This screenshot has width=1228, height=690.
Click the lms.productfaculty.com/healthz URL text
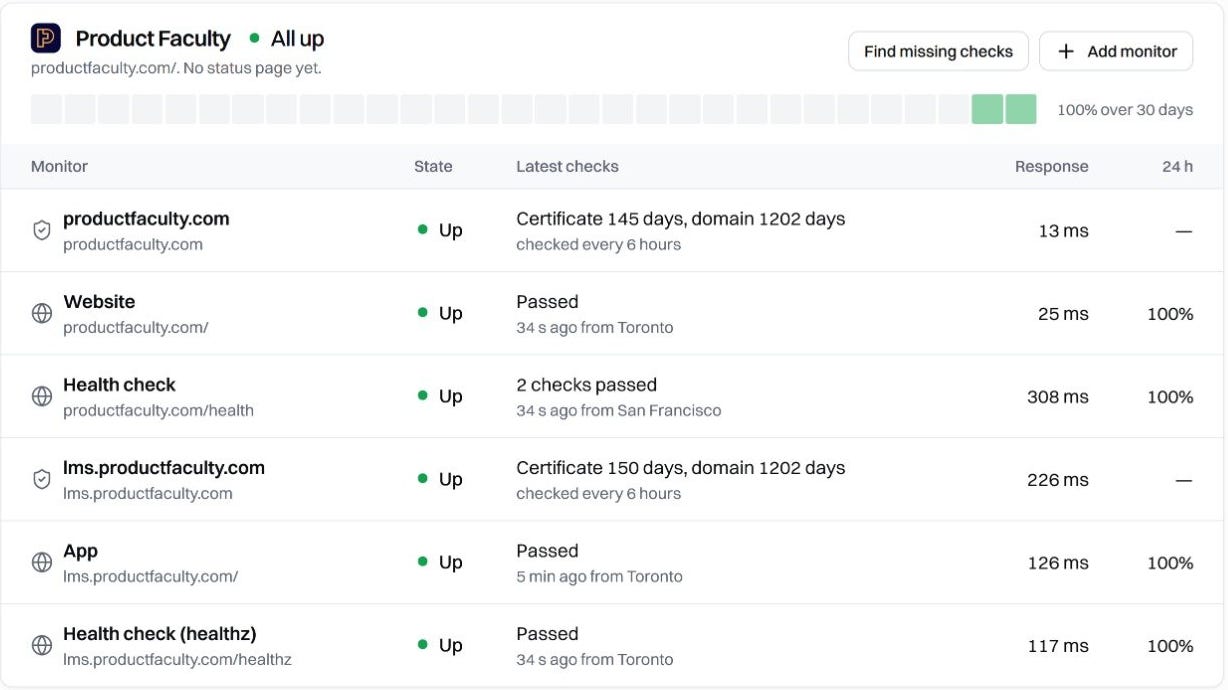coord(177,660)
